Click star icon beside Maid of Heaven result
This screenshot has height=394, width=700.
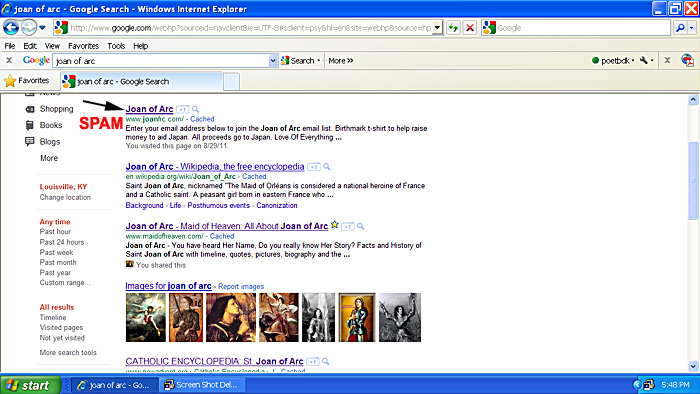pos(334,225)
